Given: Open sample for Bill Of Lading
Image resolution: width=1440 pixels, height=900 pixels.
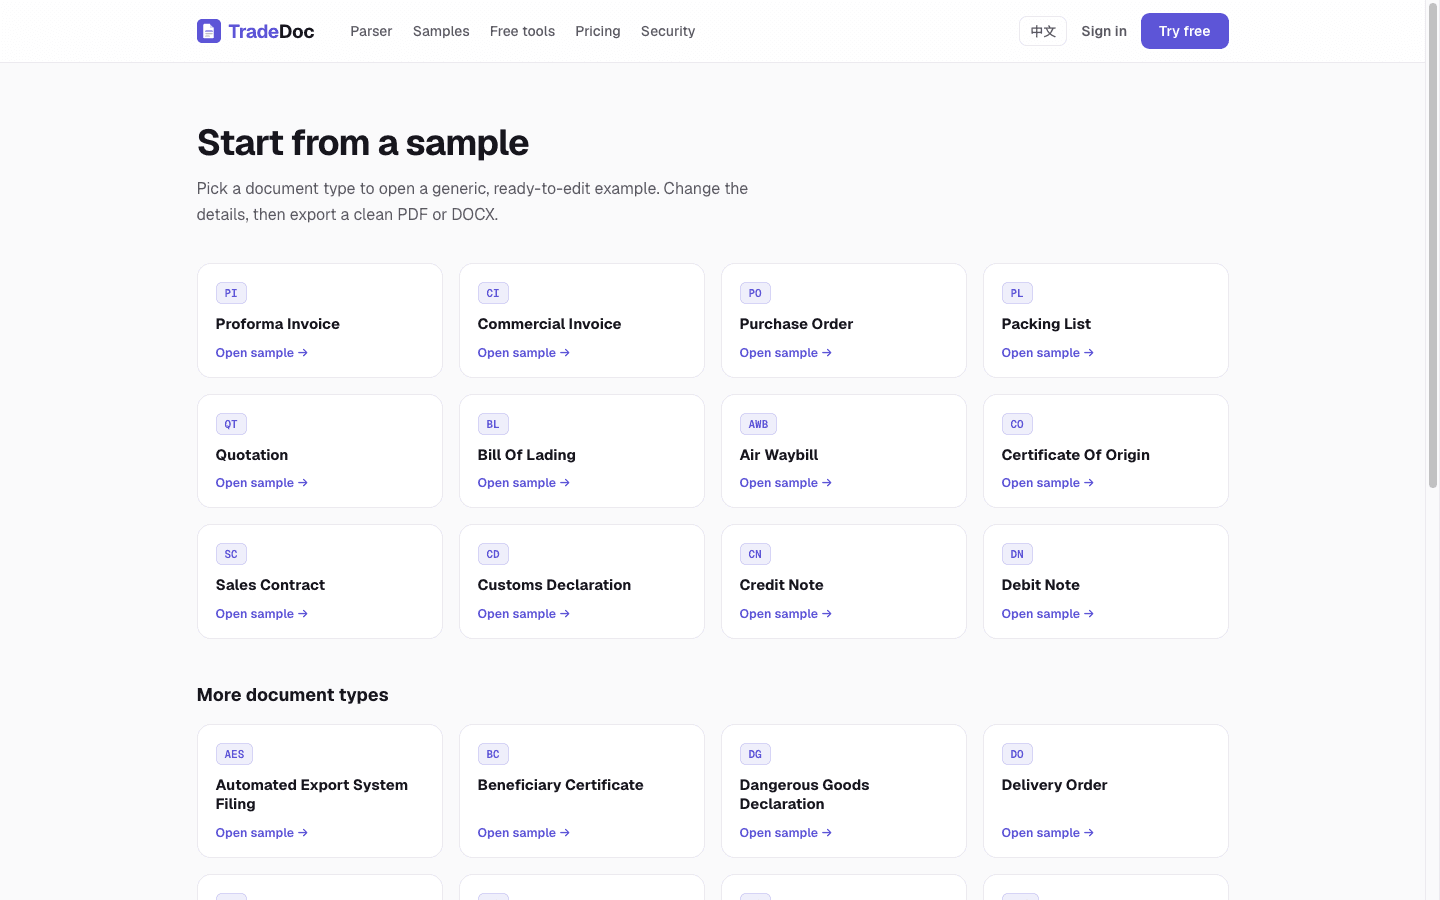Looking at the screenshot, I should point(524,483).
